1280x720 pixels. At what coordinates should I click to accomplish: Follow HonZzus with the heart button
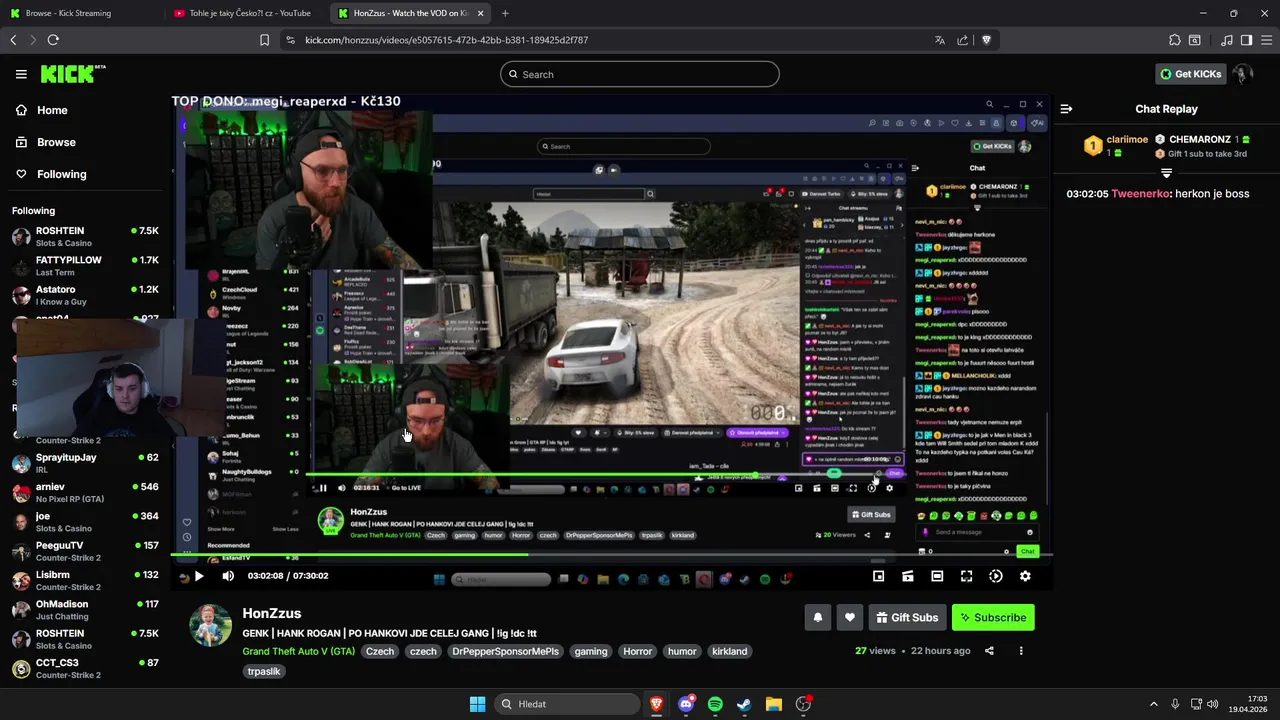click(850, 618)
